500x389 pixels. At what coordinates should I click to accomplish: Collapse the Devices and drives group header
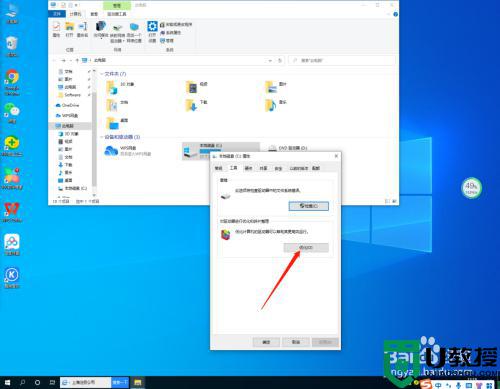coord(120,137)
